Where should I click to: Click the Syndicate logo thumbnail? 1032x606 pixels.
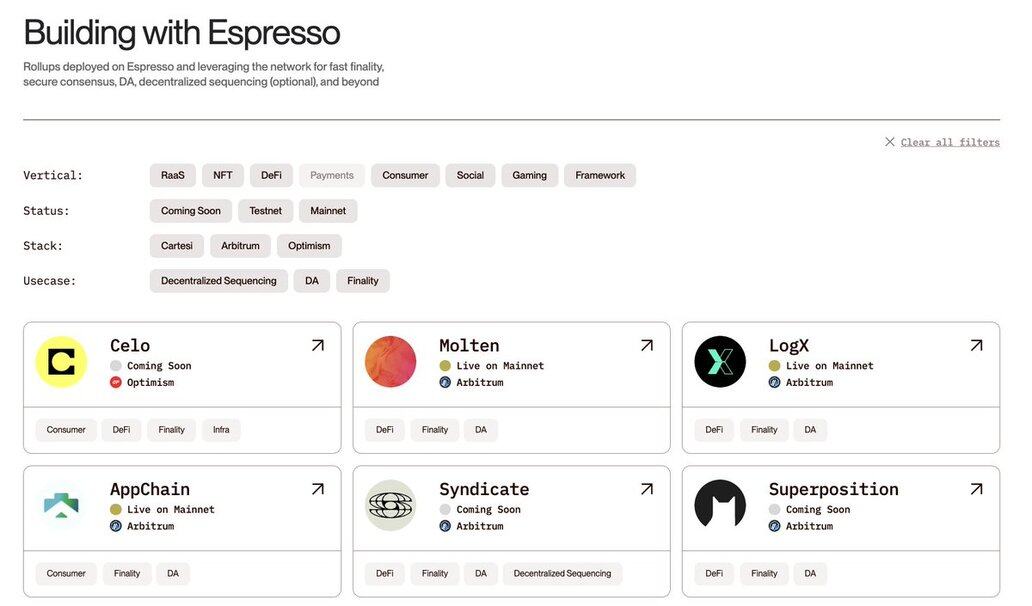coord(391,506)
